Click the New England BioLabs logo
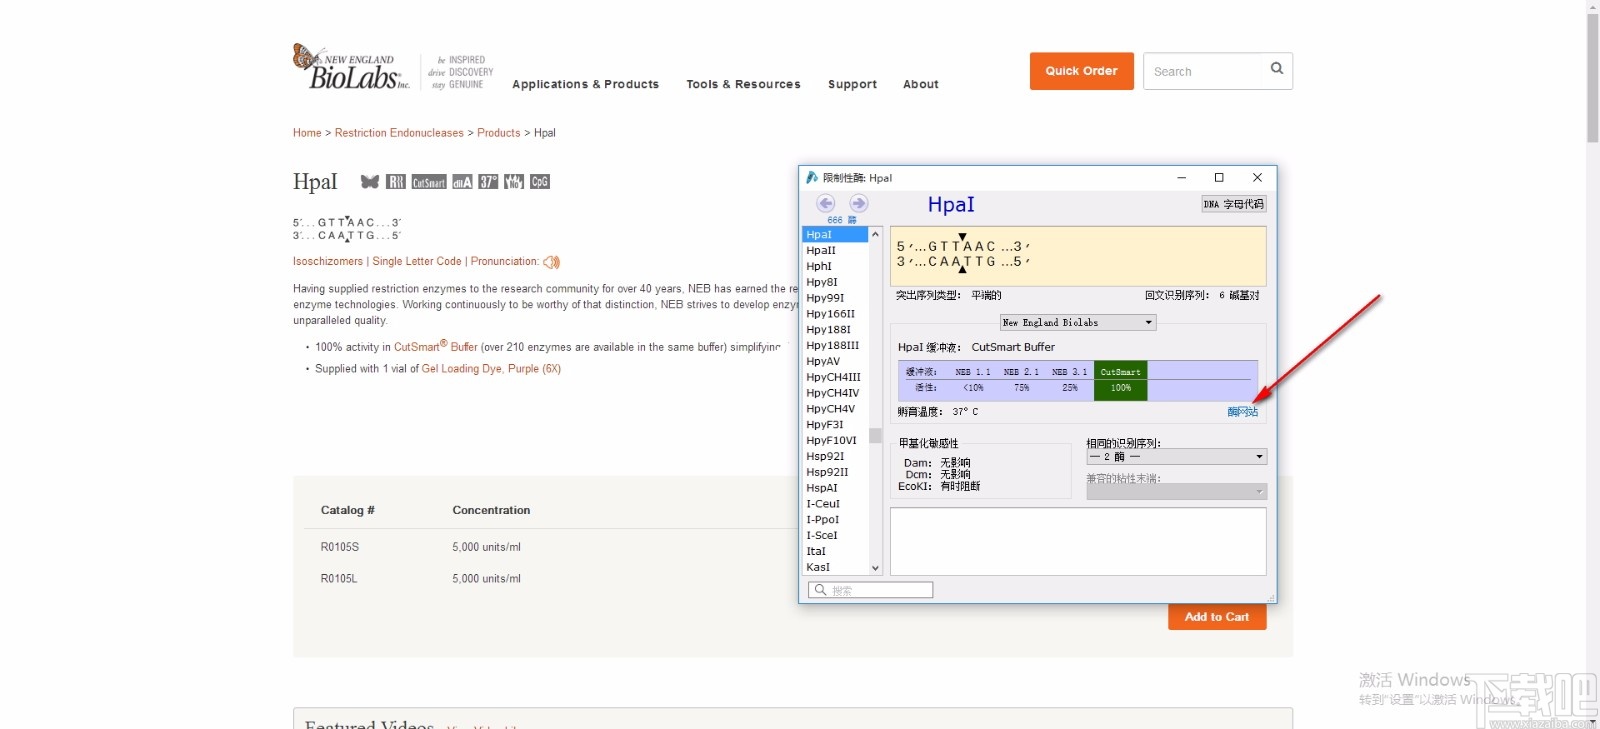The image size is (1600, 729). (x=351, y=68)
